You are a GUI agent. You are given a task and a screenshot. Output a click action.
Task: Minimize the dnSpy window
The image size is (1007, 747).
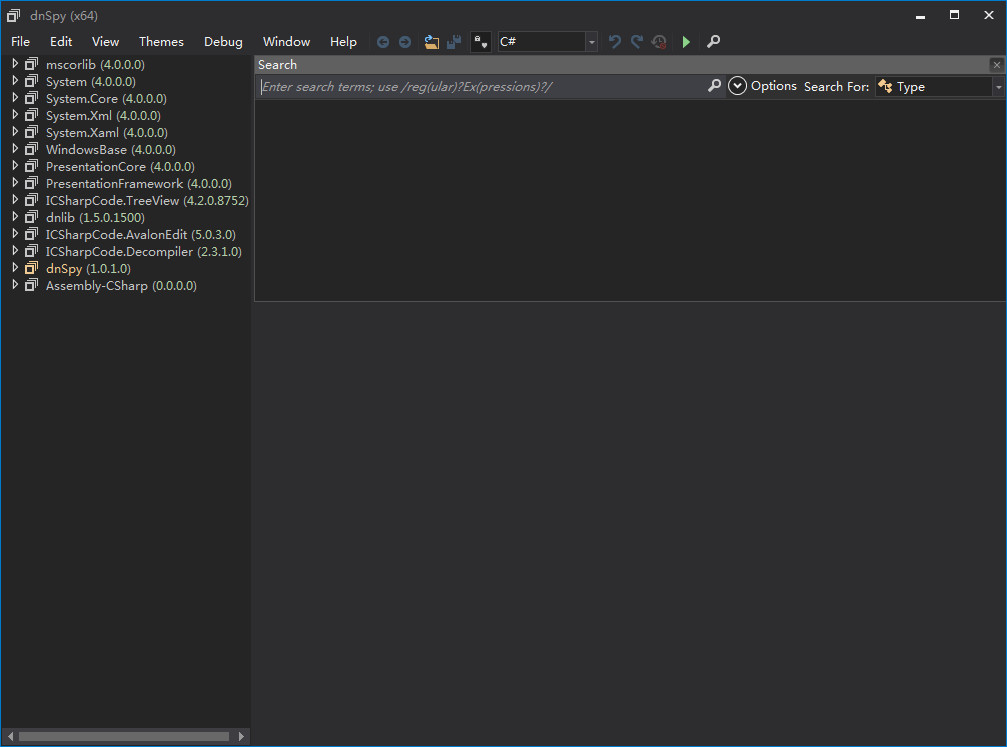click(x=920, y=15)
